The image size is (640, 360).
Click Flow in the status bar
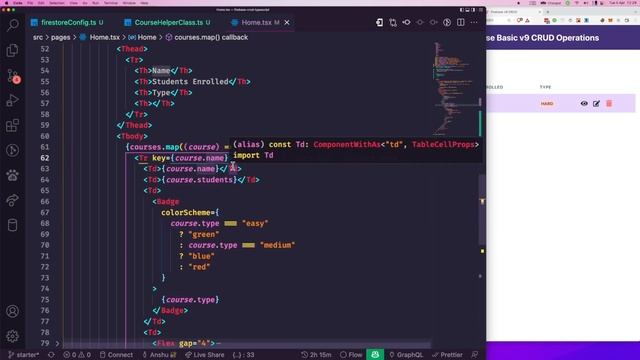pyautogui.click(x=351, y=355)
